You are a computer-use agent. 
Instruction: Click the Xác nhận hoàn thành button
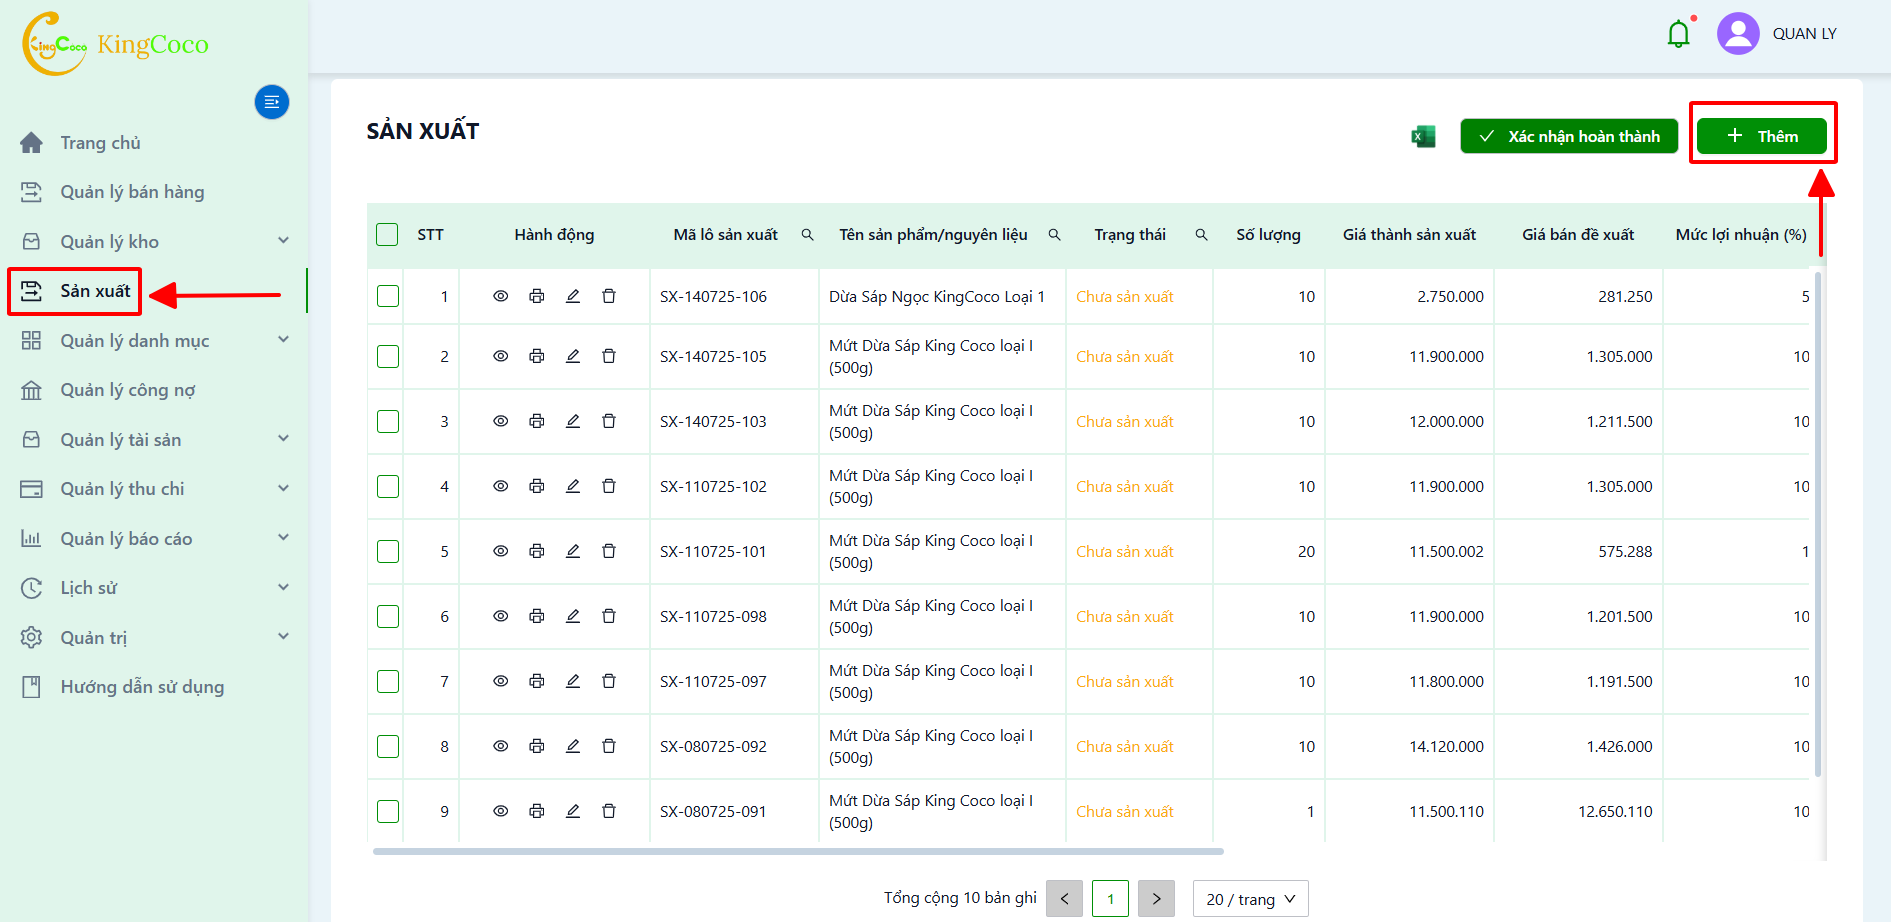click(x=1569, y=136)
